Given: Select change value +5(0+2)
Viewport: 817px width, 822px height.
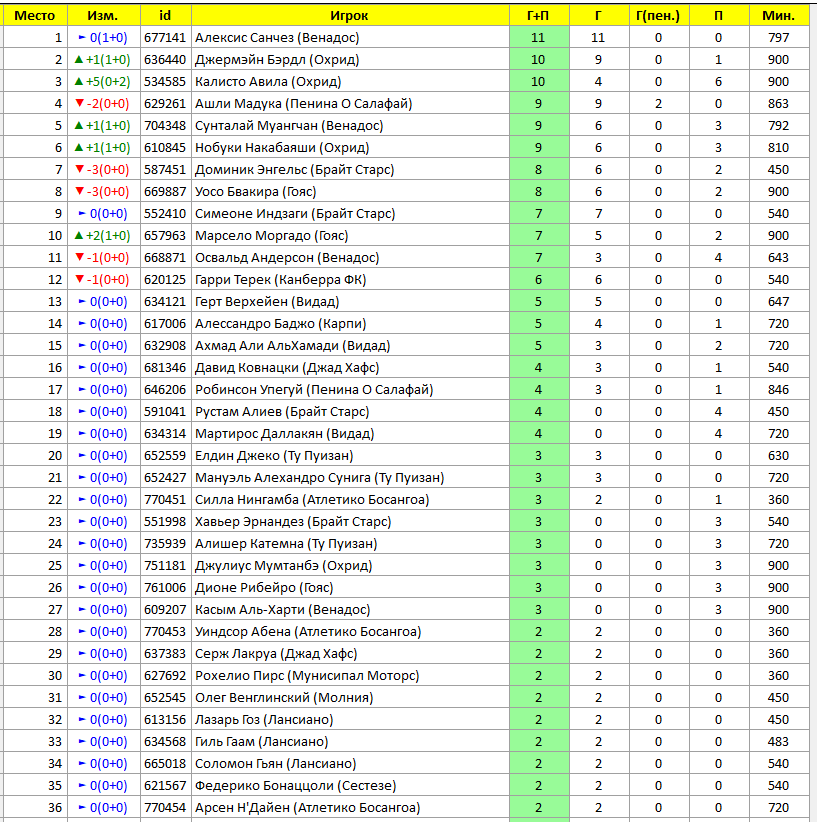Looking at the screenshot, I should [104, 82].
